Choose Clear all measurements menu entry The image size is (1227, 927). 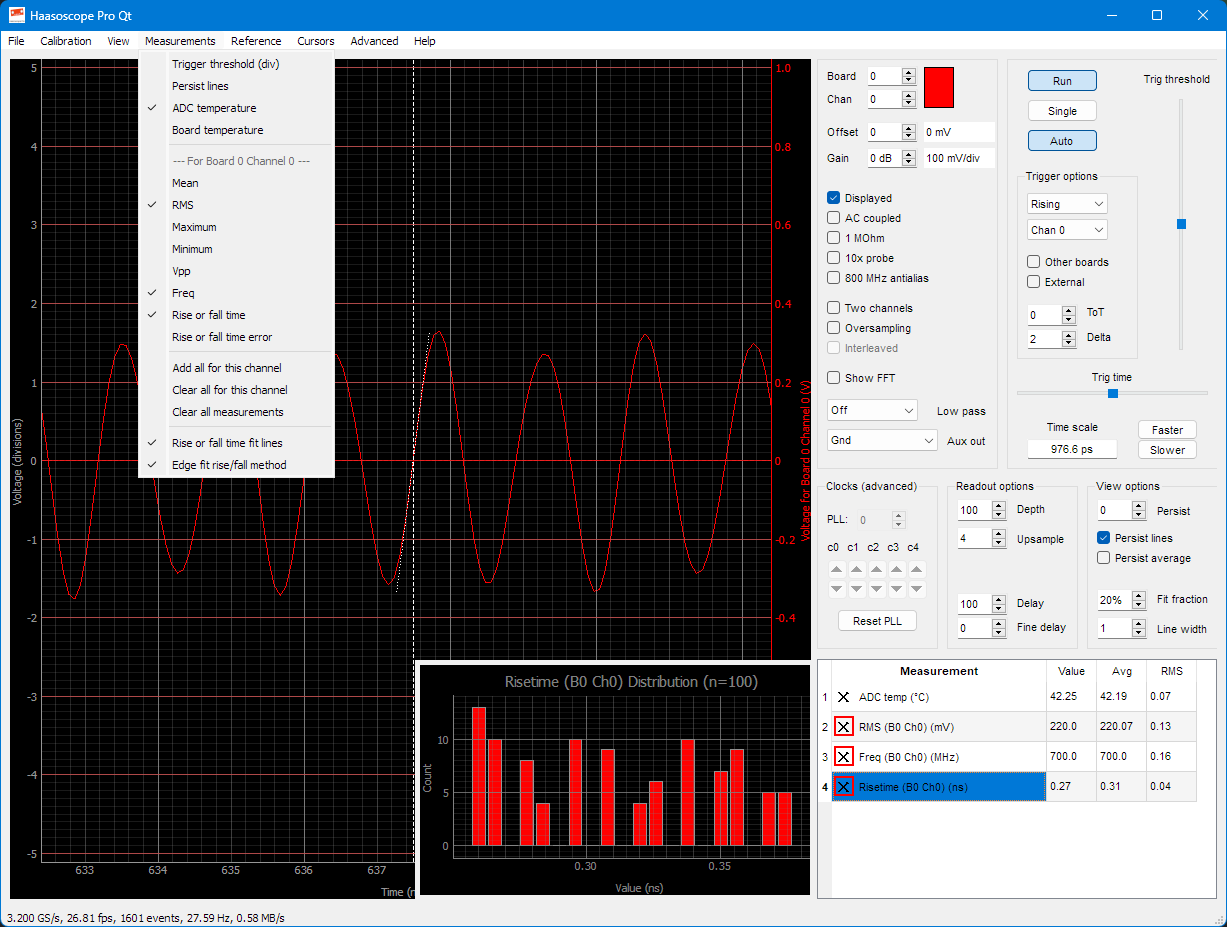(227, 412)
